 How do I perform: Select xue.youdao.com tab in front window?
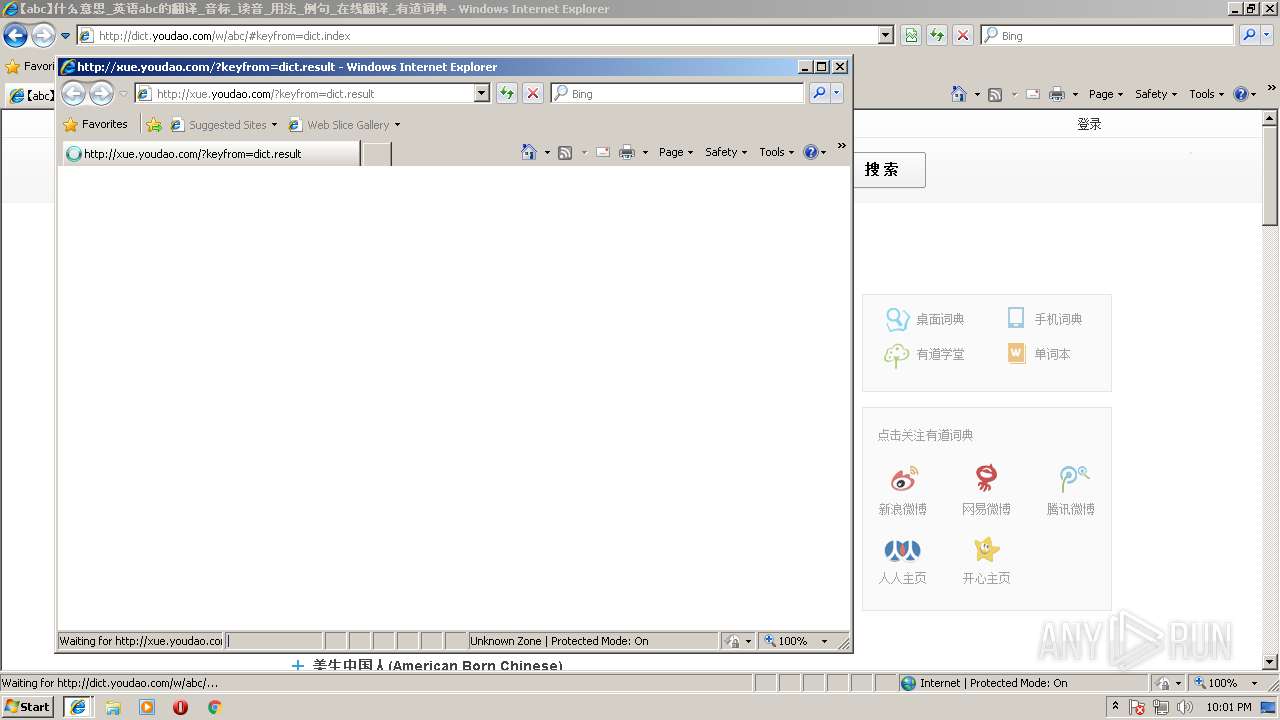211,153
